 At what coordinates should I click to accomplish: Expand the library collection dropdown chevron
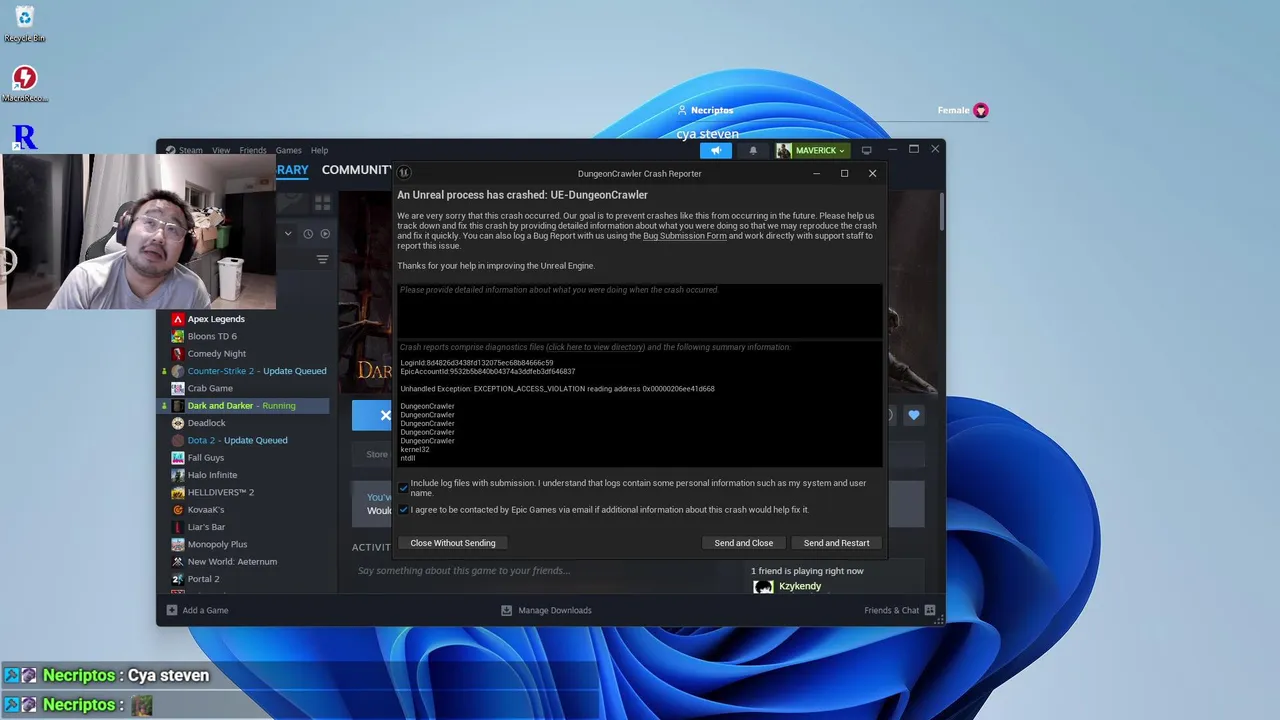point(288,234)
